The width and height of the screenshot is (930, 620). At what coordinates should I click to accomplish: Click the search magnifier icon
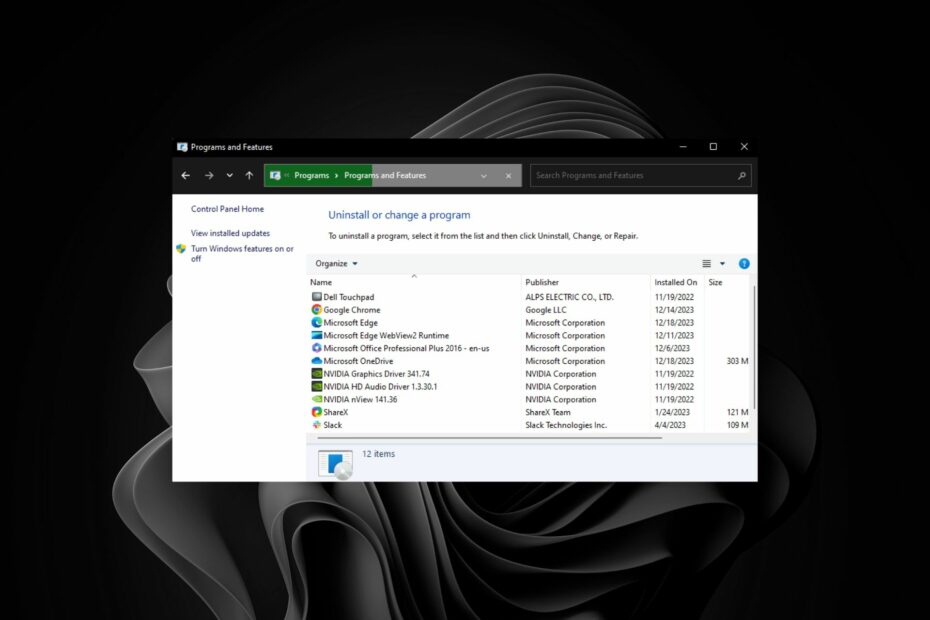click(742, 175)
